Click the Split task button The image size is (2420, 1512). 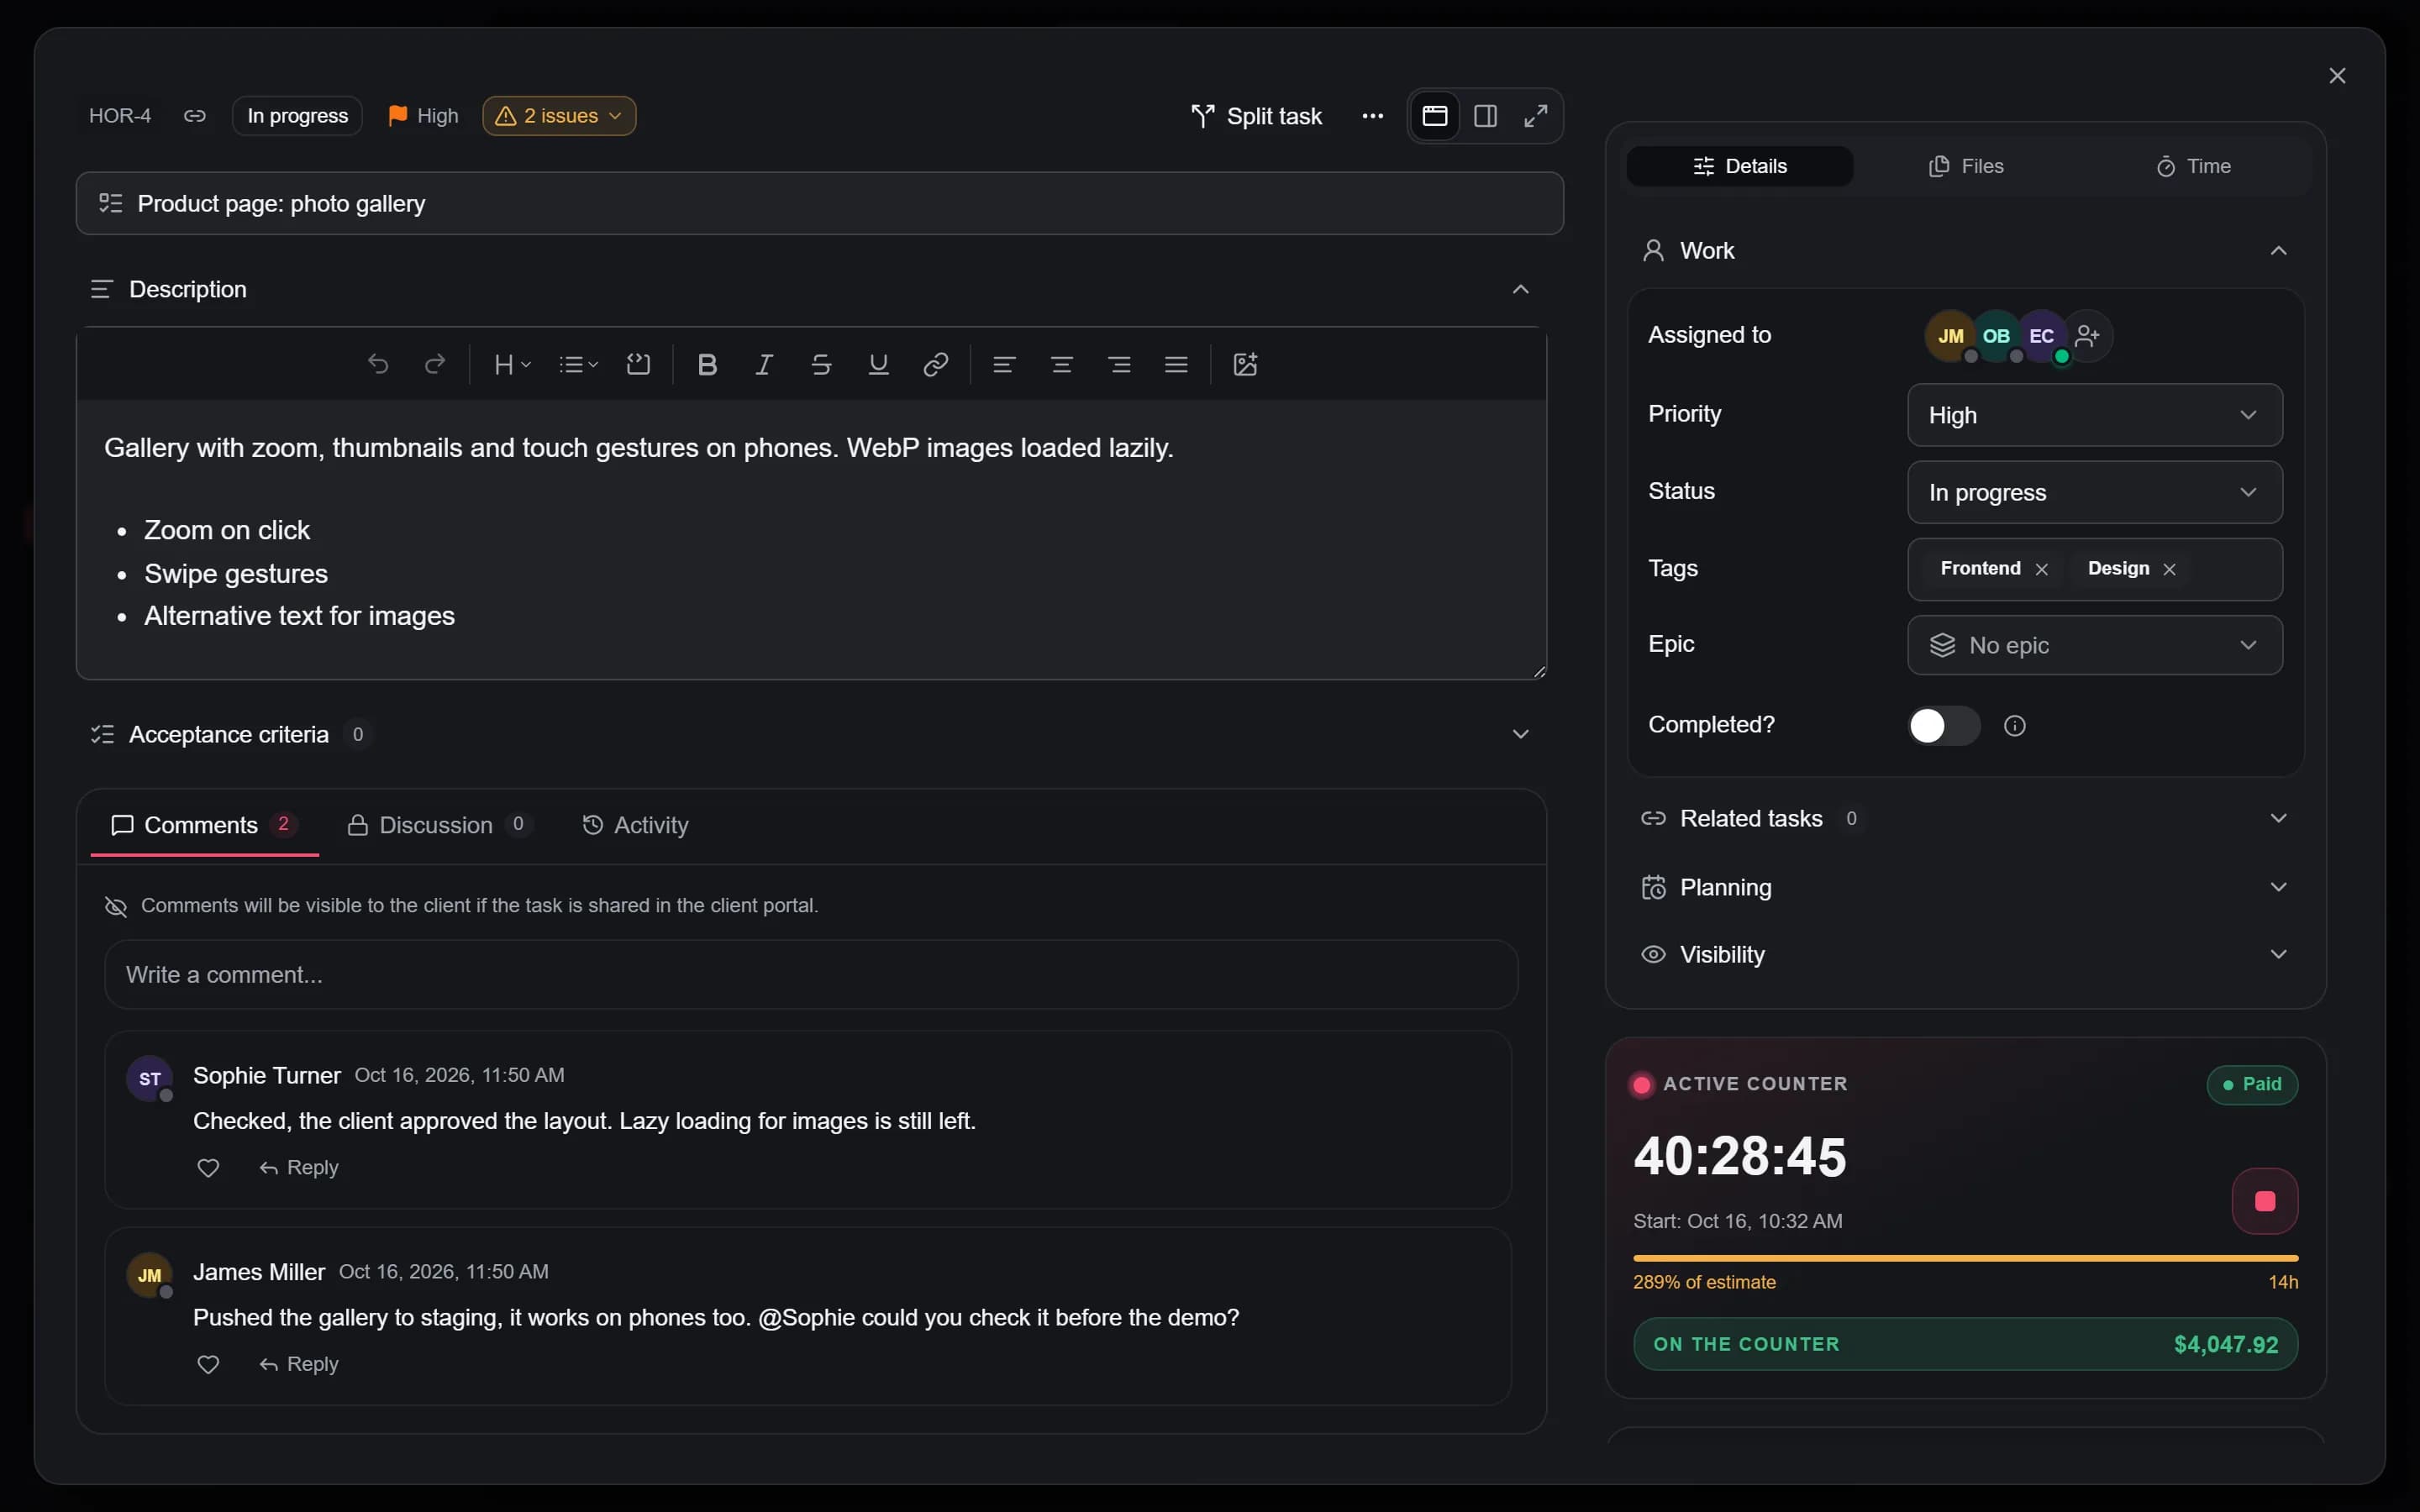1256,116
